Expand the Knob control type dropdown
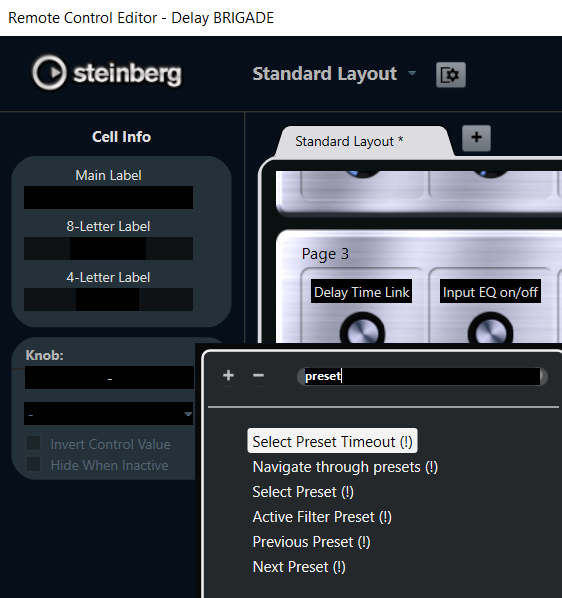 coord(109,414)
